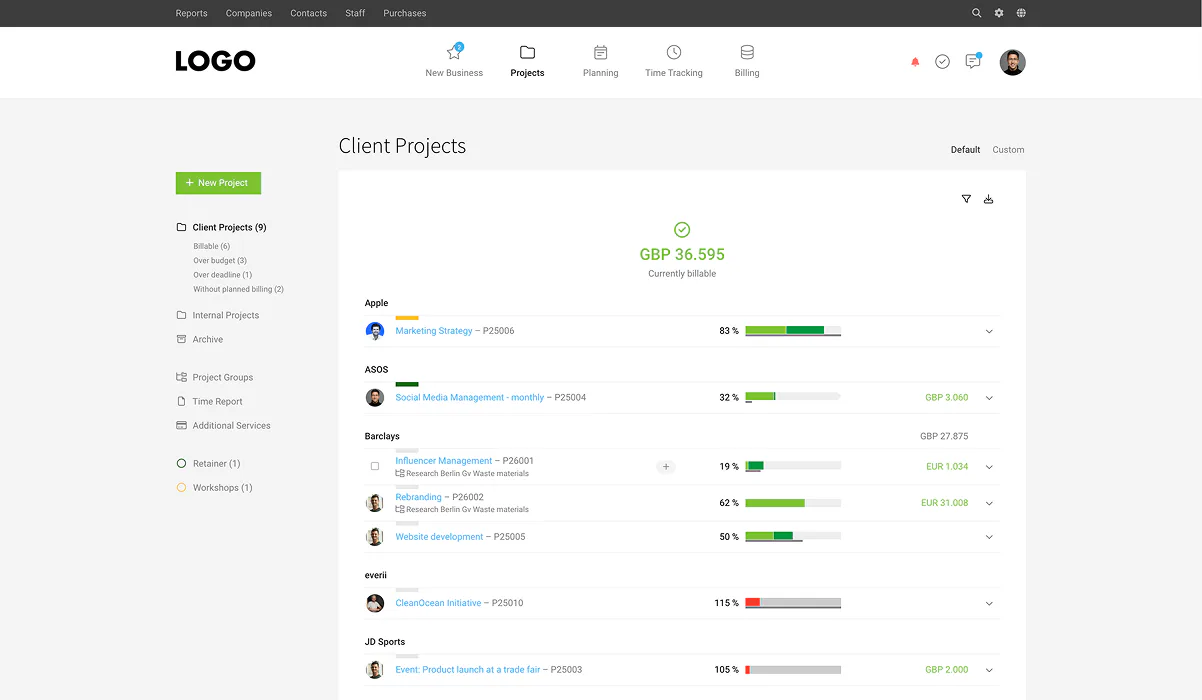Viewport: 1202px width, 700px height.
Task: Click the New Project button
Action: [218, 183]
